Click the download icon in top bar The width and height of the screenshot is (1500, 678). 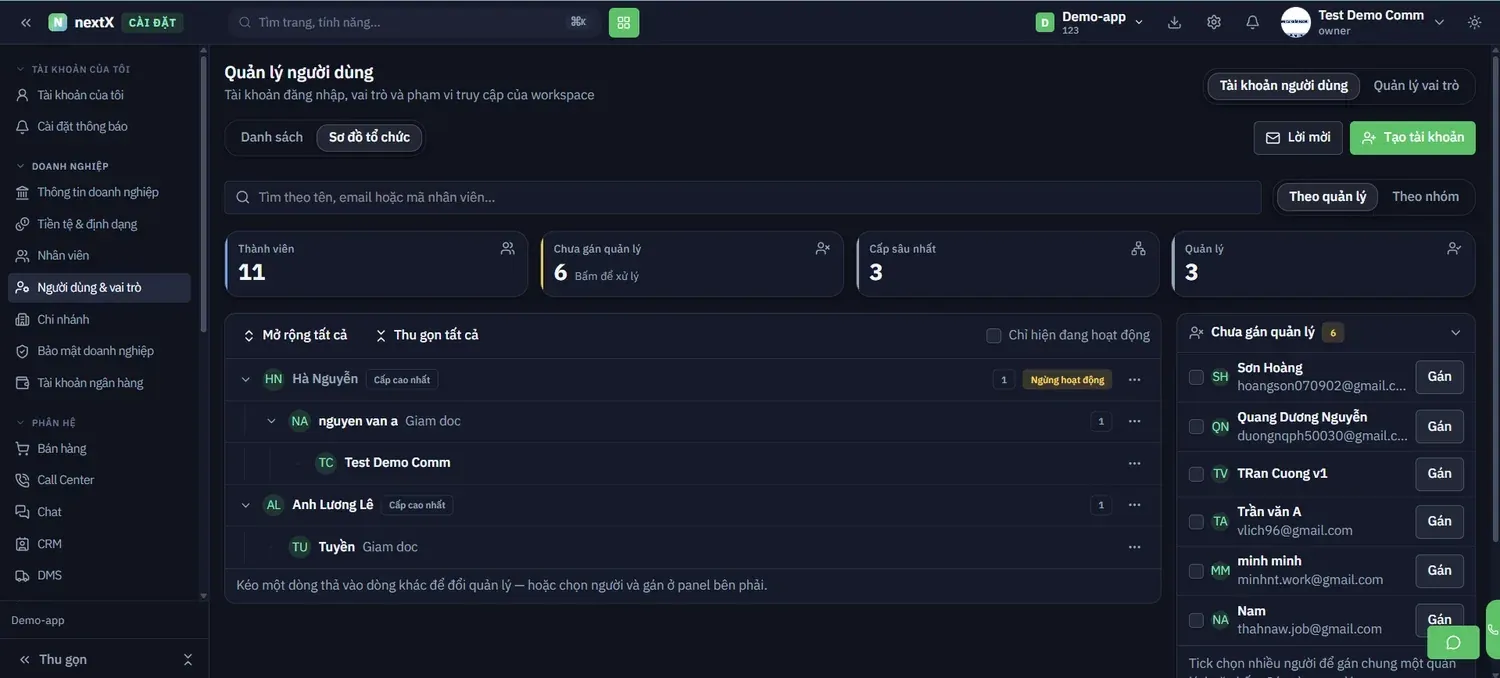coord(1175,22)
